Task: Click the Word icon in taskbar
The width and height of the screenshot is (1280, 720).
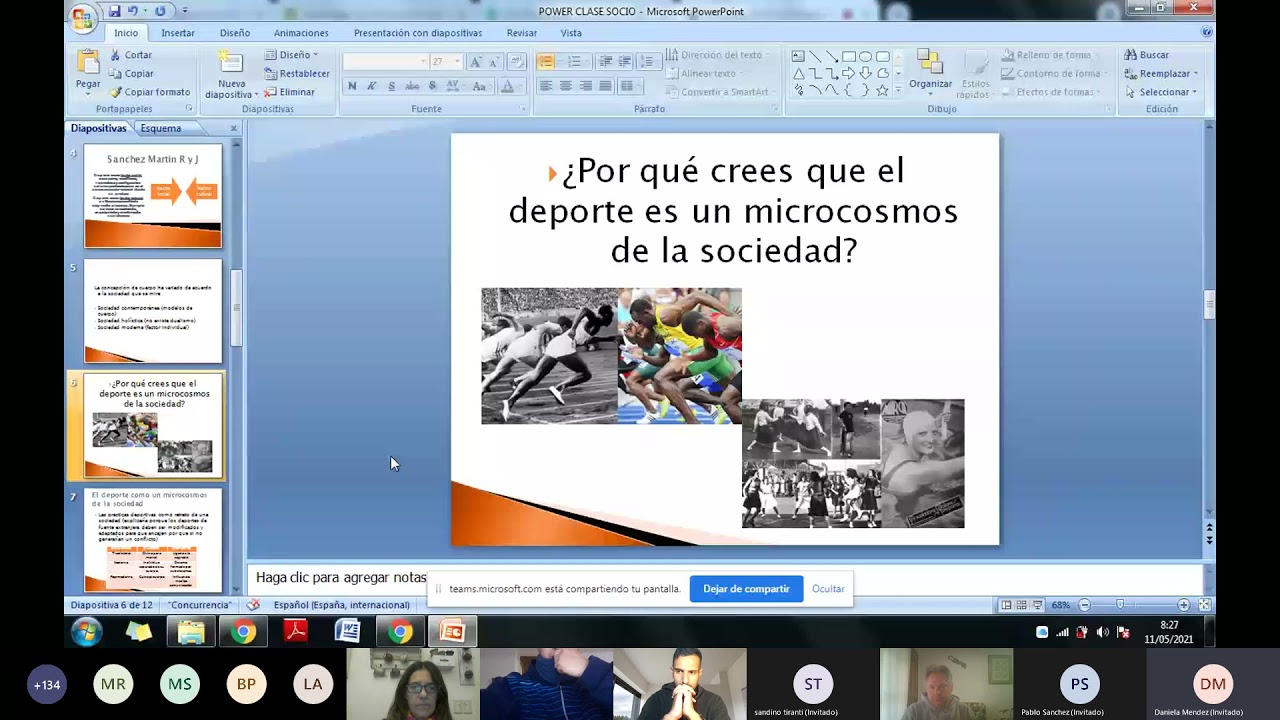Action: 347,632
